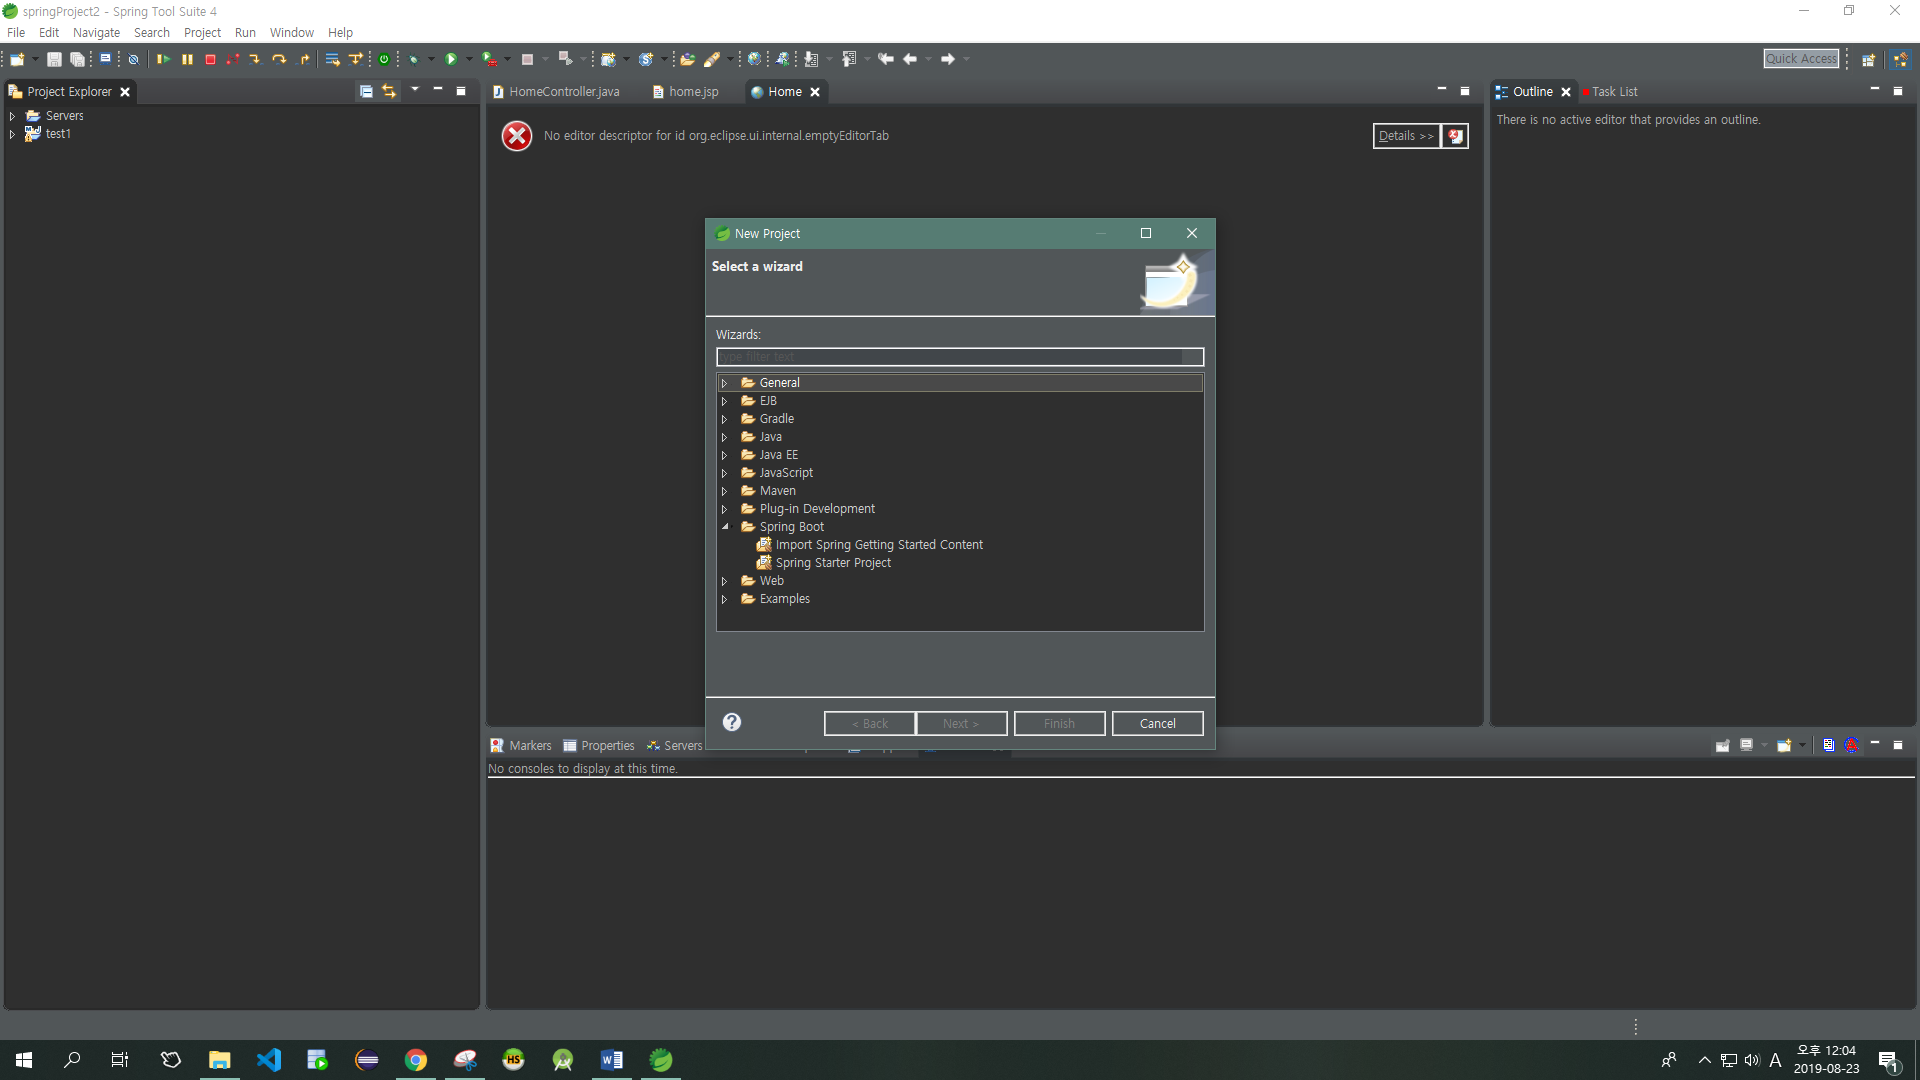Click the Save toolbar icon

[54, 60]
